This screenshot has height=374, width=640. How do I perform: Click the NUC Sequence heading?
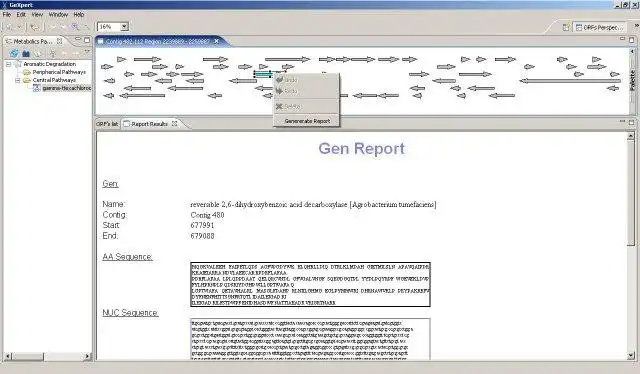pos(130,313)
